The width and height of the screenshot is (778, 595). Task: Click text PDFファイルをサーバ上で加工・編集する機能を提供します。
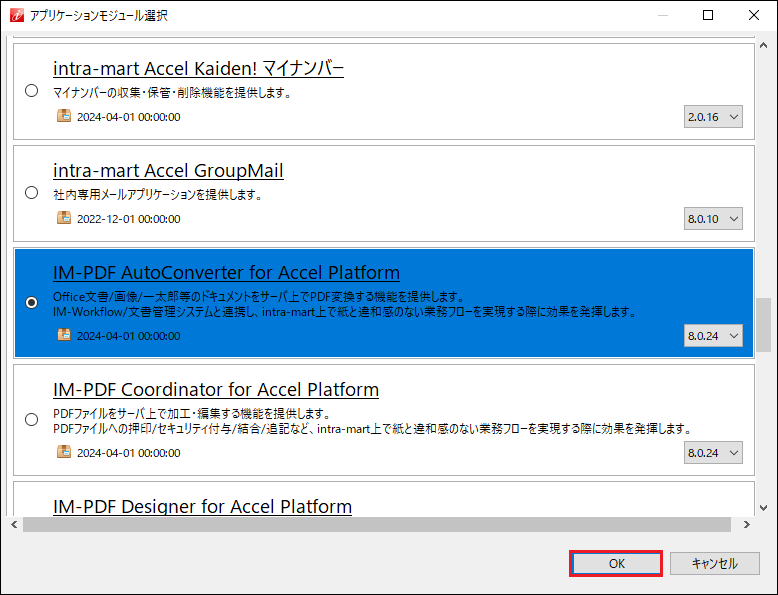pyautogui.click(x=193, y=414)
